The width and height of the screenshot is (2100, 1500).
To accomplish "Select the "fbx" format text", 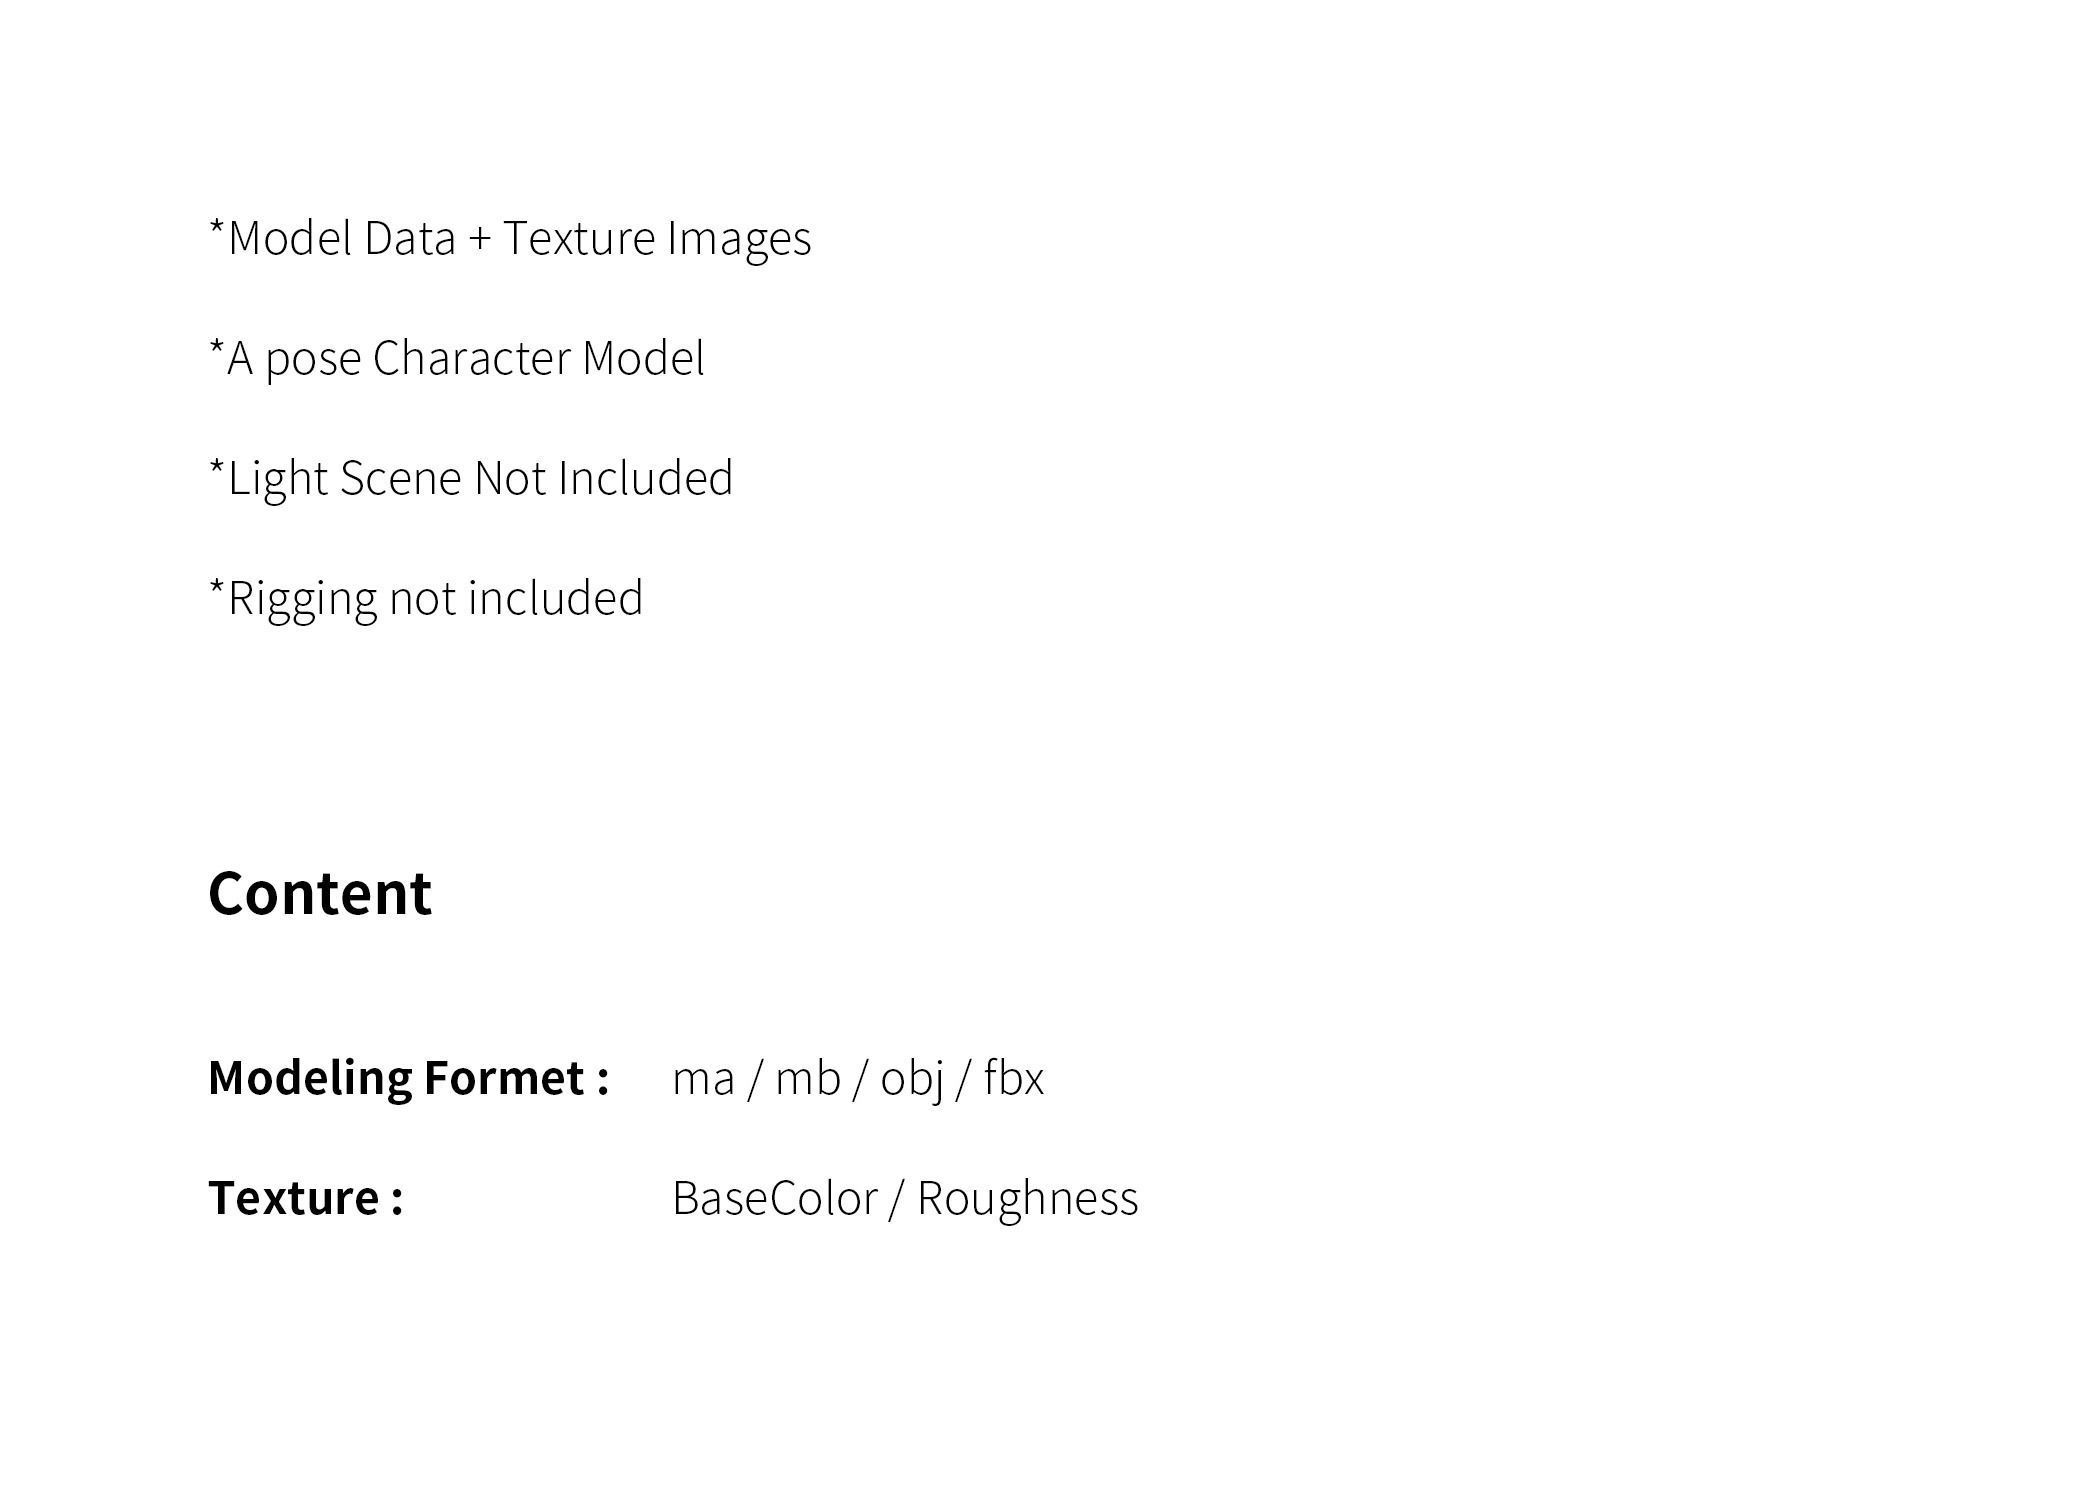I will coord(1013,1079).
